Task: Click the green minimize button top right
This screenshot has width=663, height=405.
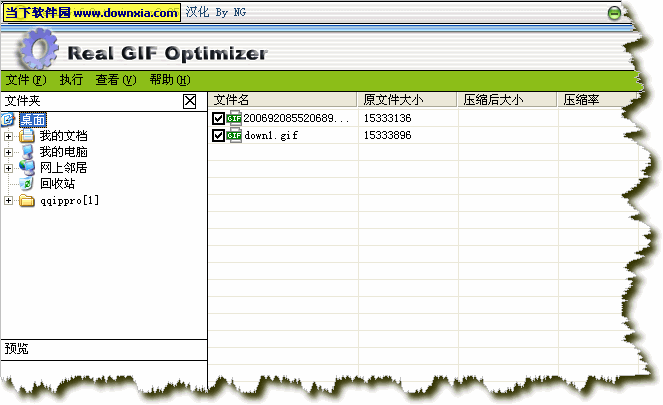Action: tap(614, 13)
